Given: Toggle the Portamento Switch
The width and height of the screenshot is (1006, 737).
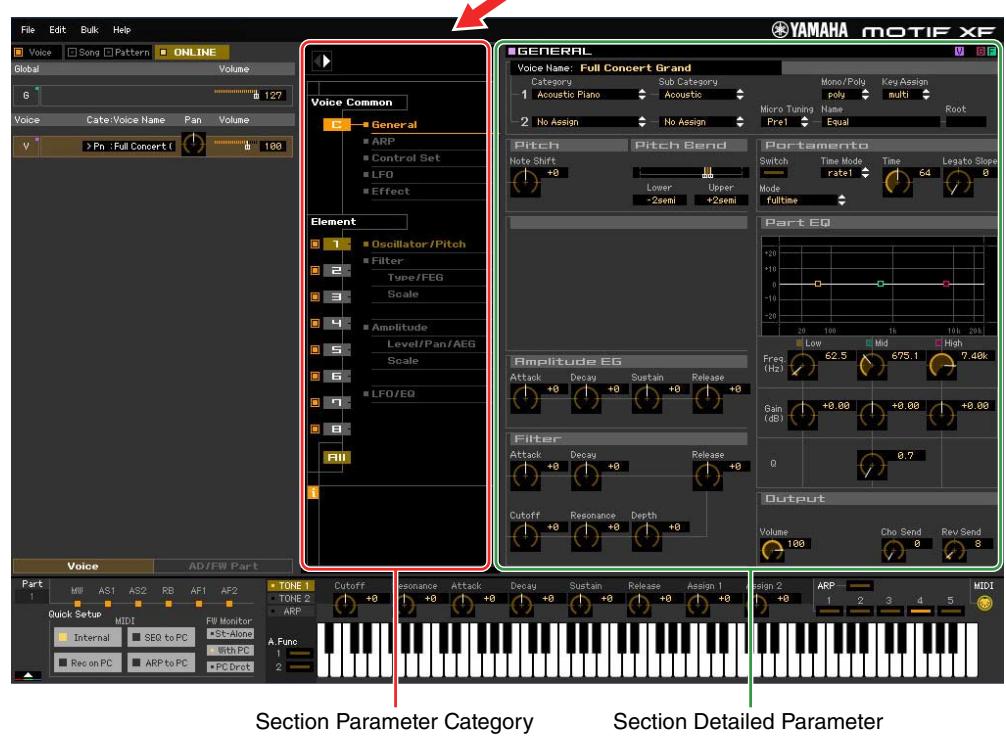Looking at the screenshot, I should (x=773, y=173).
